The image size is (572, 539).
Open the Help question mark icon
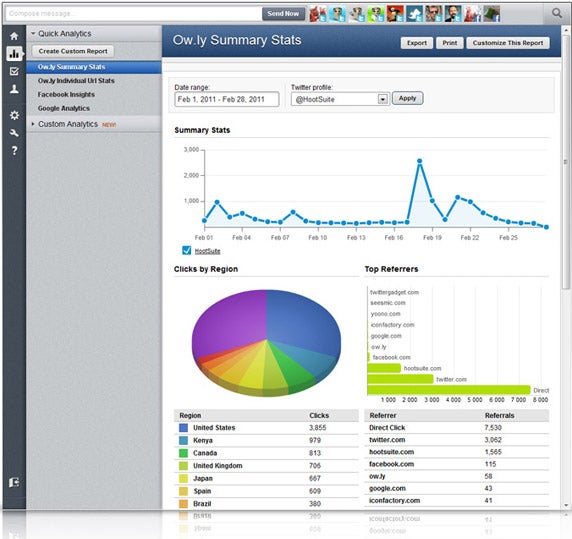click(x=14, y=151)
